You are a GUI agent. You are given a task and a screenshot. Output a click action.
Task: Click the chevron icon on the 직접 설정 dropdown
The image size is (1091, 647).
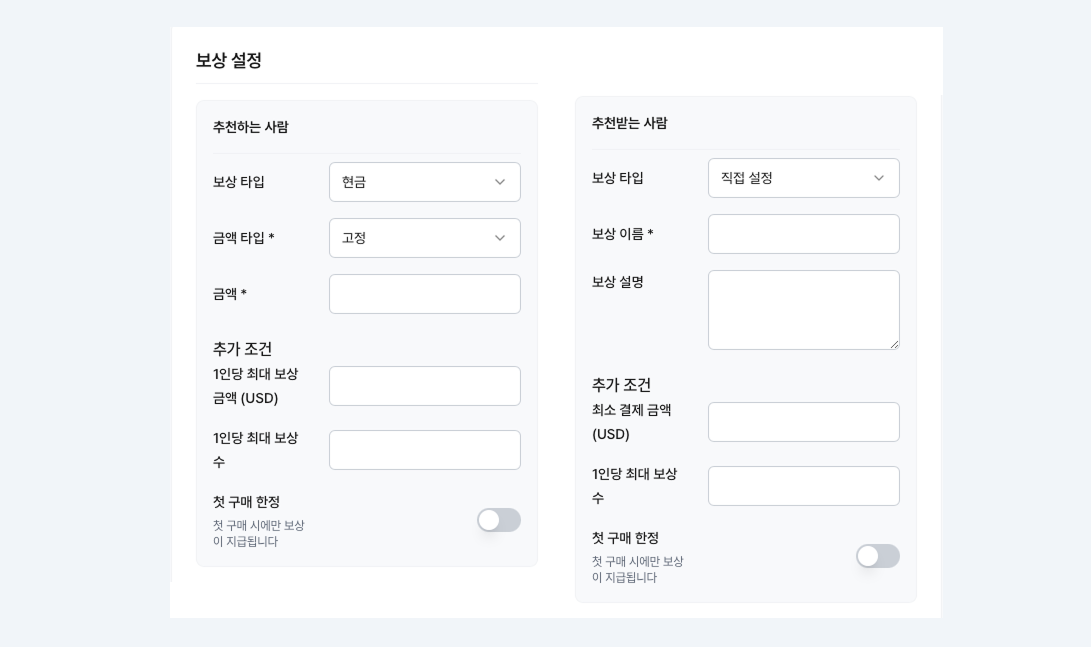tap(879, 178)
